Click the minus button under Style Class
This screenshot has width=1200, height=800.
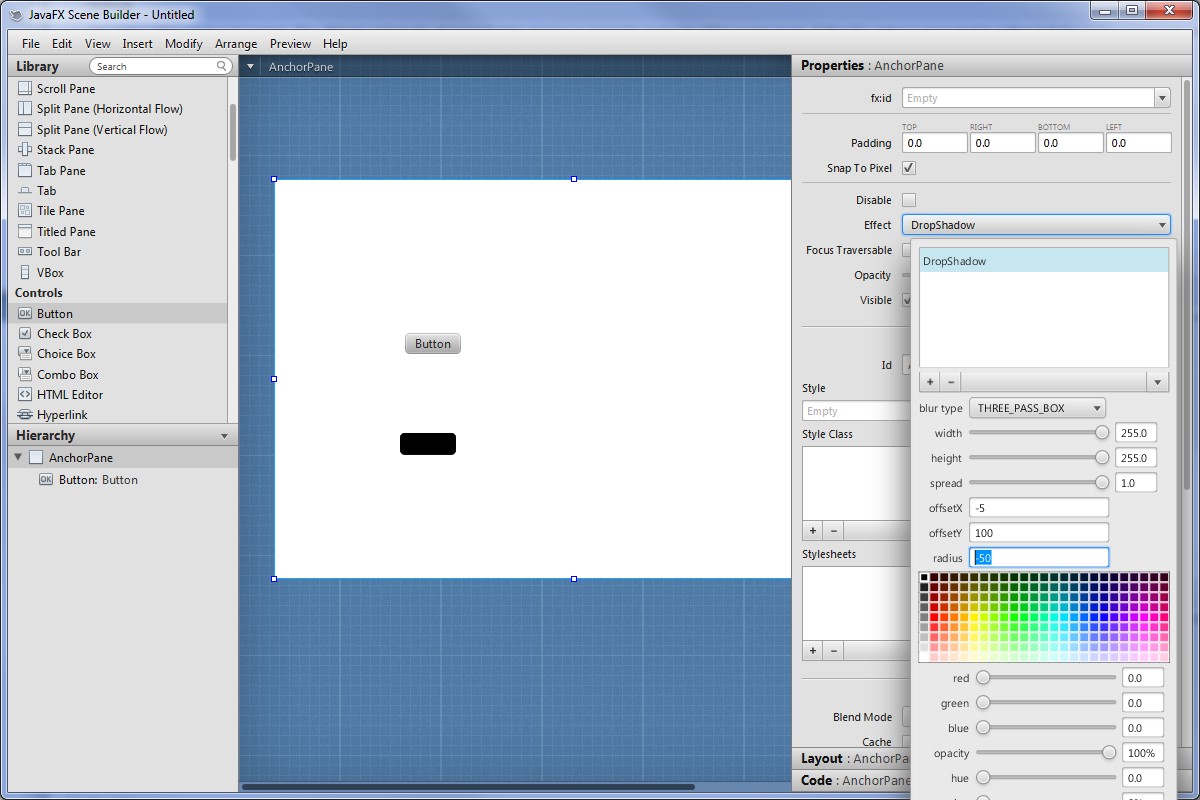tap(834, 531)
